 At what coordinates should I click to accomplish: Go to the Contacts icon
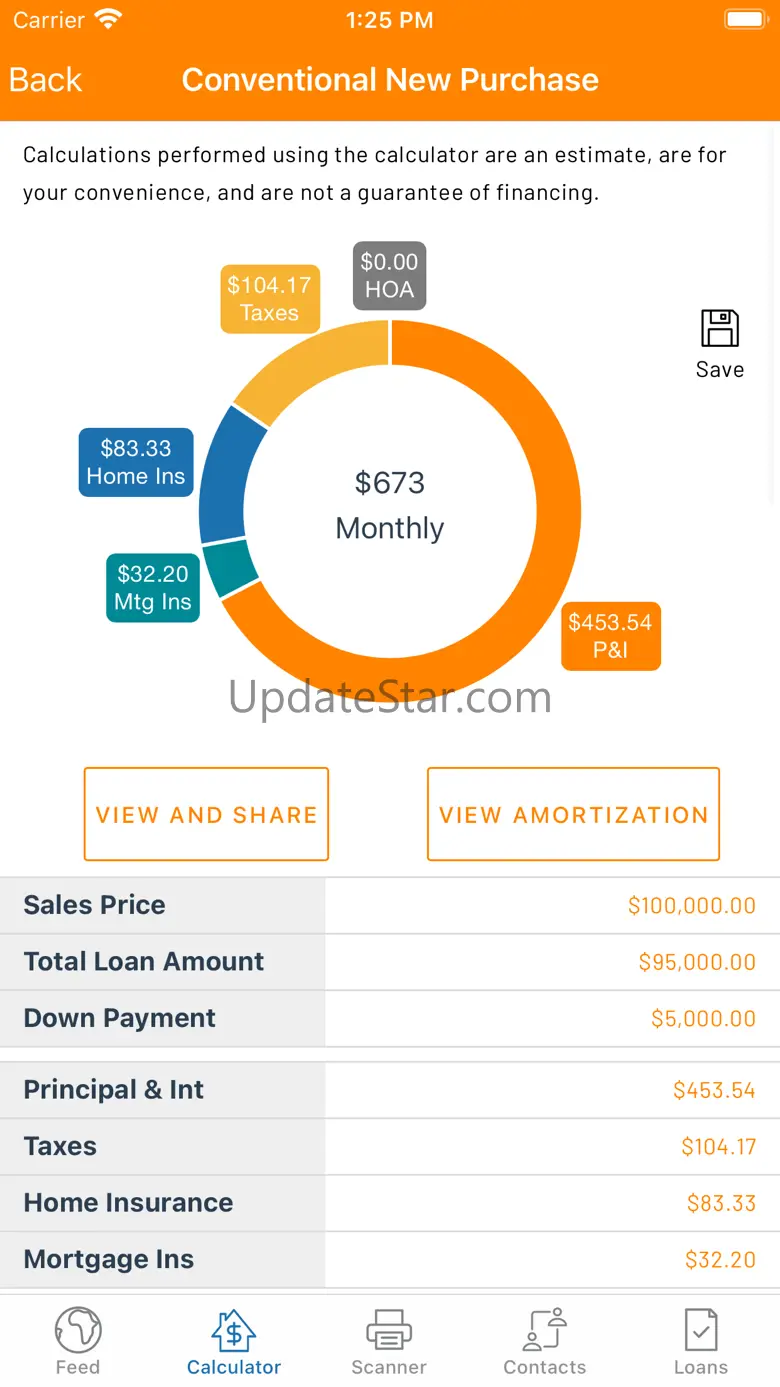[x=545, y=1331]
